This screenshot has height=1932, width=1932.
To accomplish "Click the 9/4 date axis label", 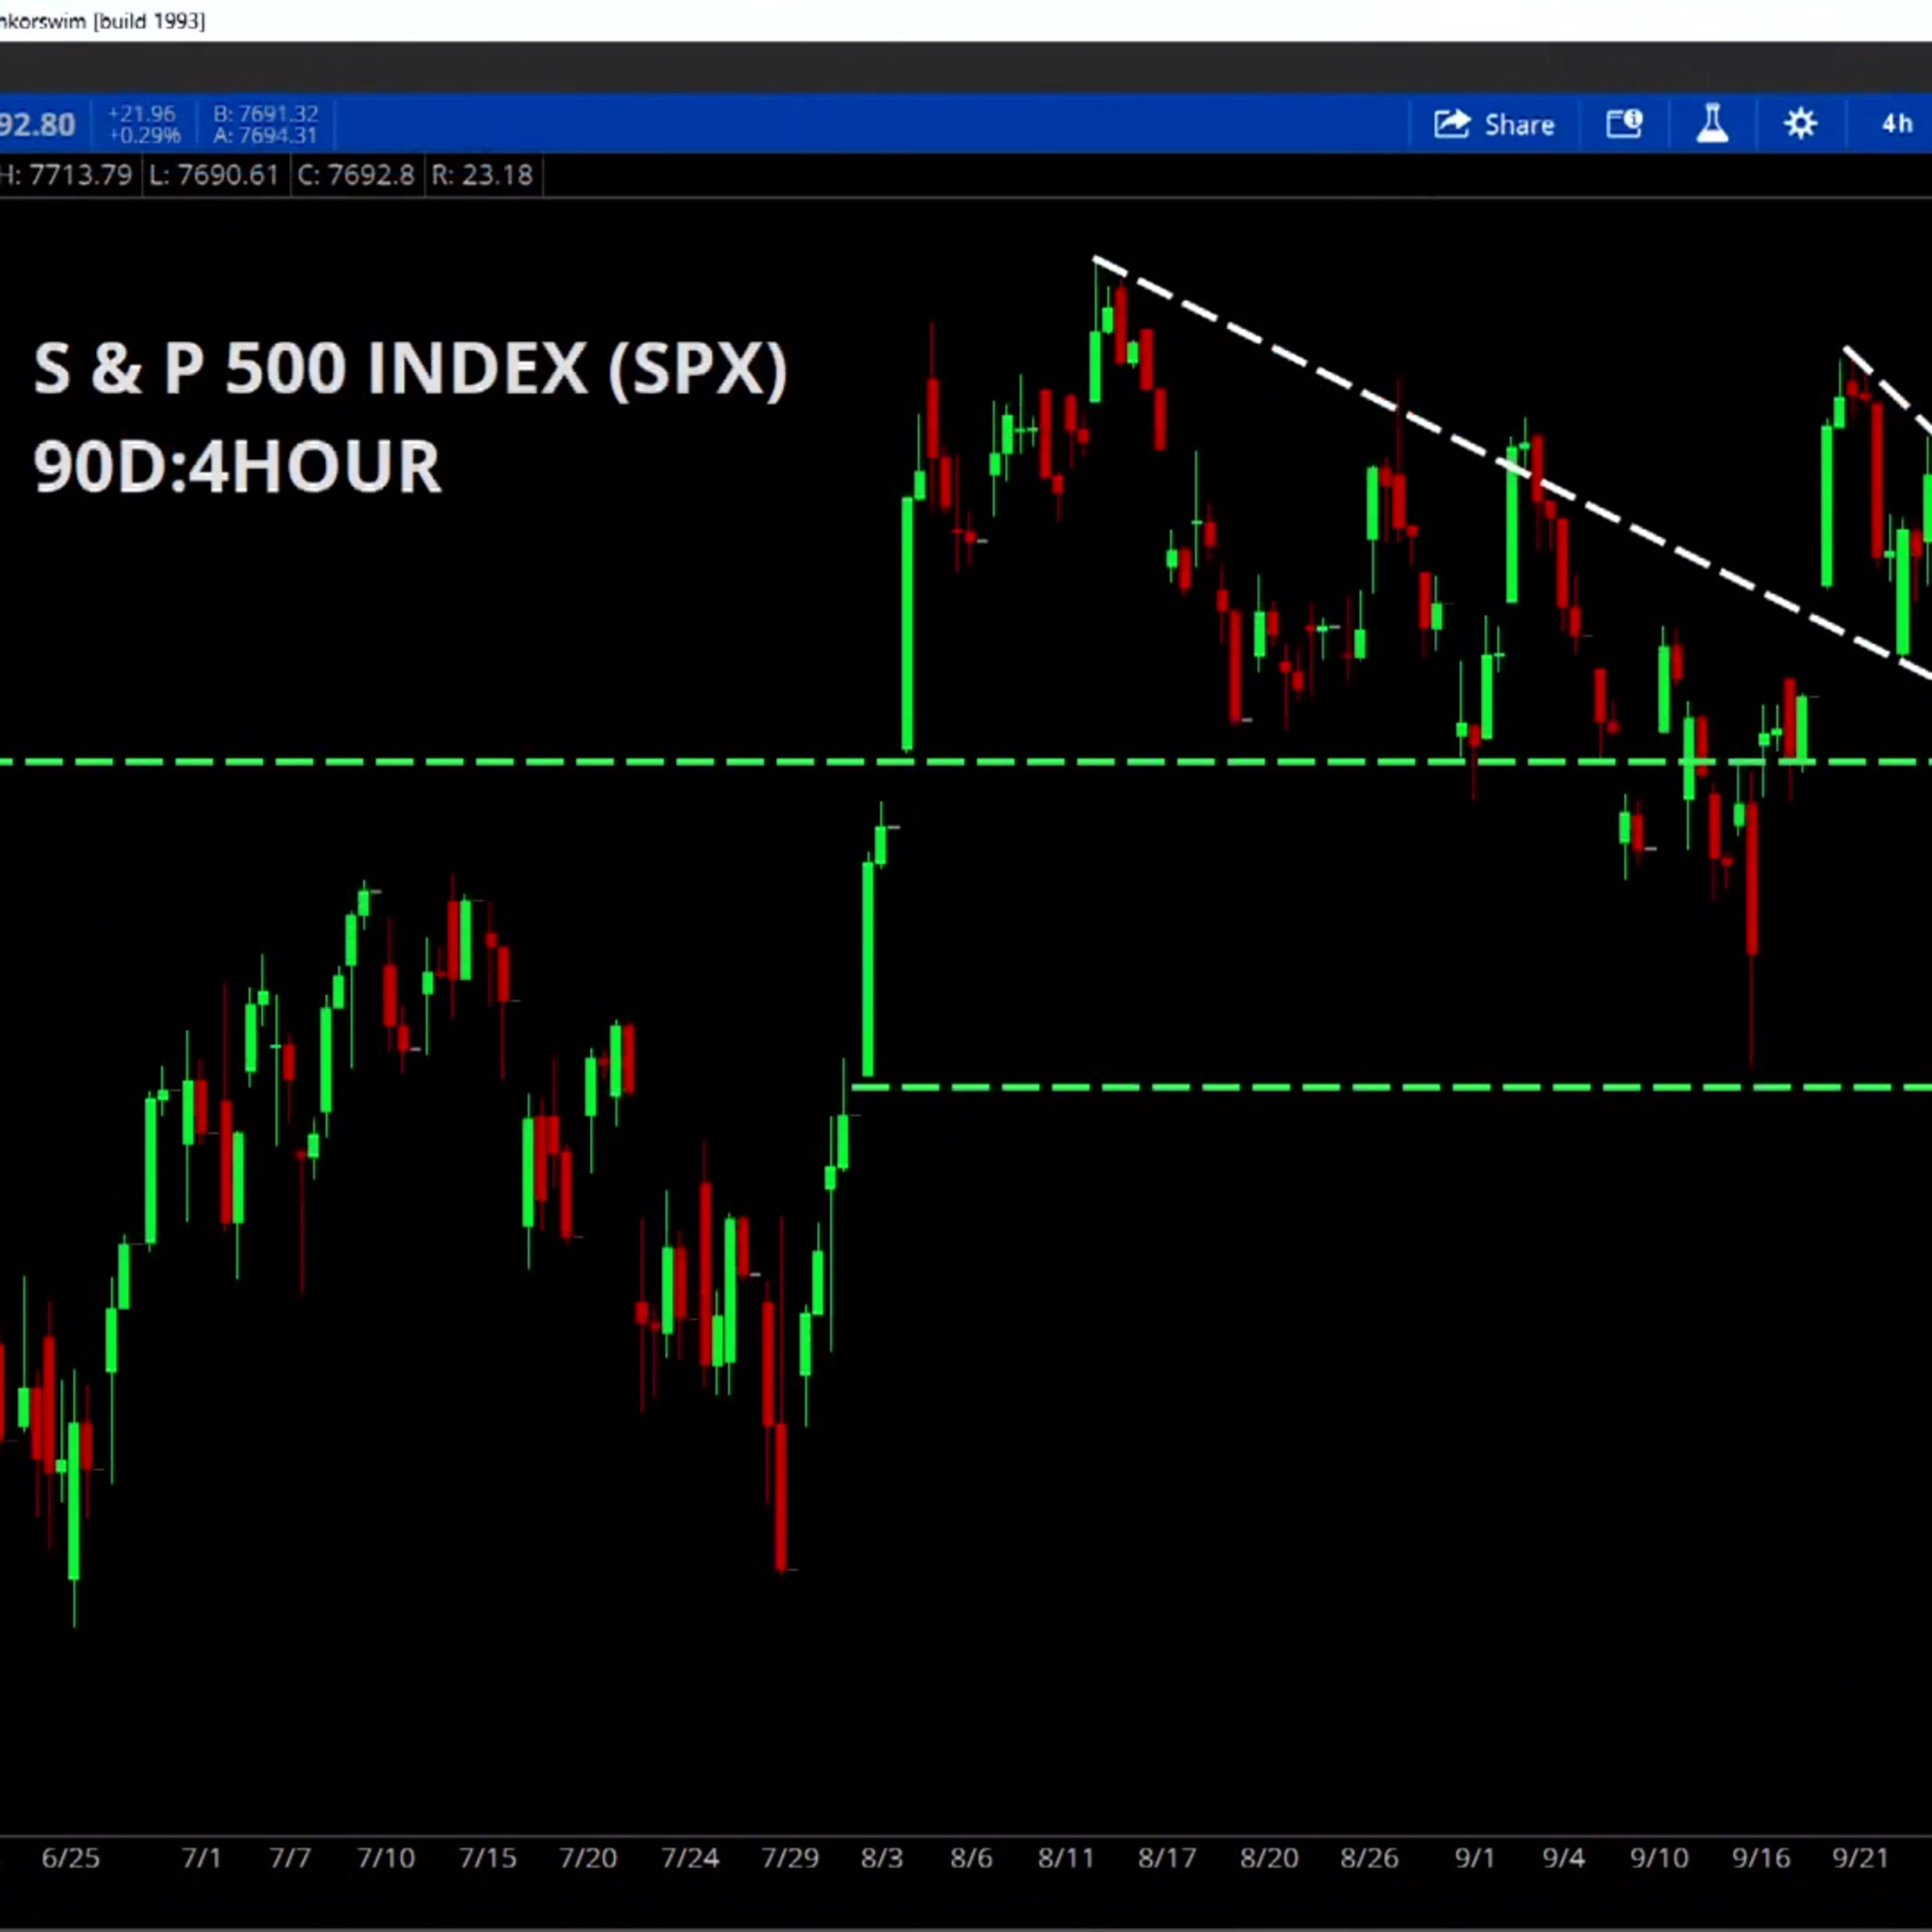I will [x=1563, y=1858].
